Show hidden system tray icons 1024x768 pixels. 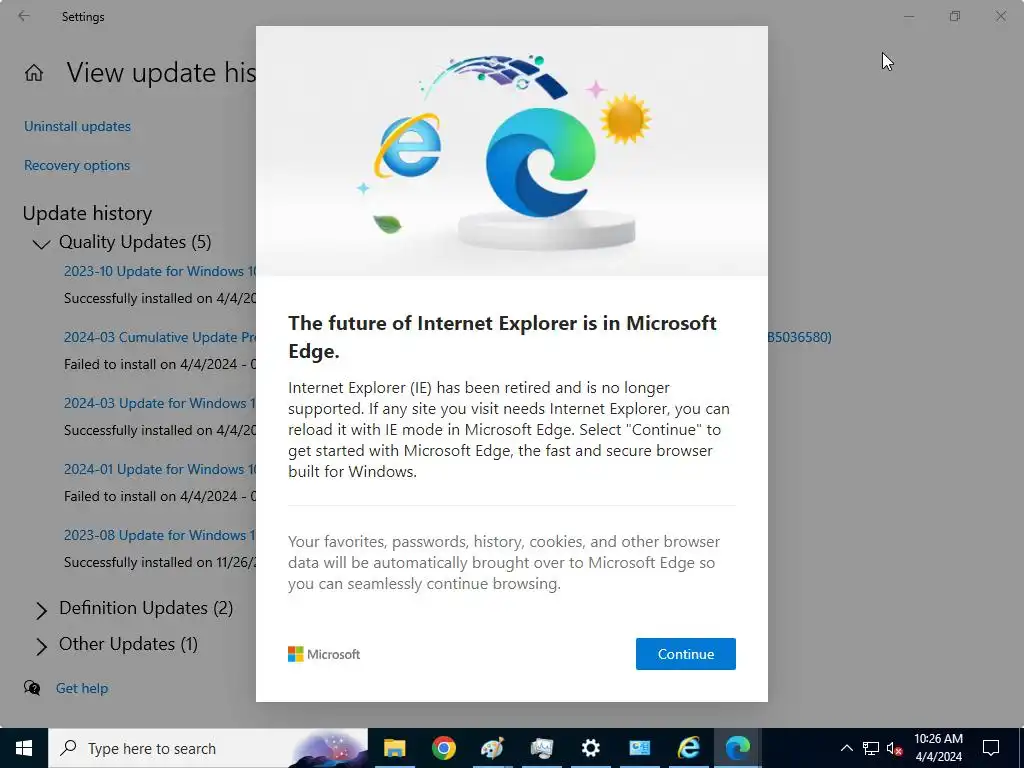(x=846, y=748)
